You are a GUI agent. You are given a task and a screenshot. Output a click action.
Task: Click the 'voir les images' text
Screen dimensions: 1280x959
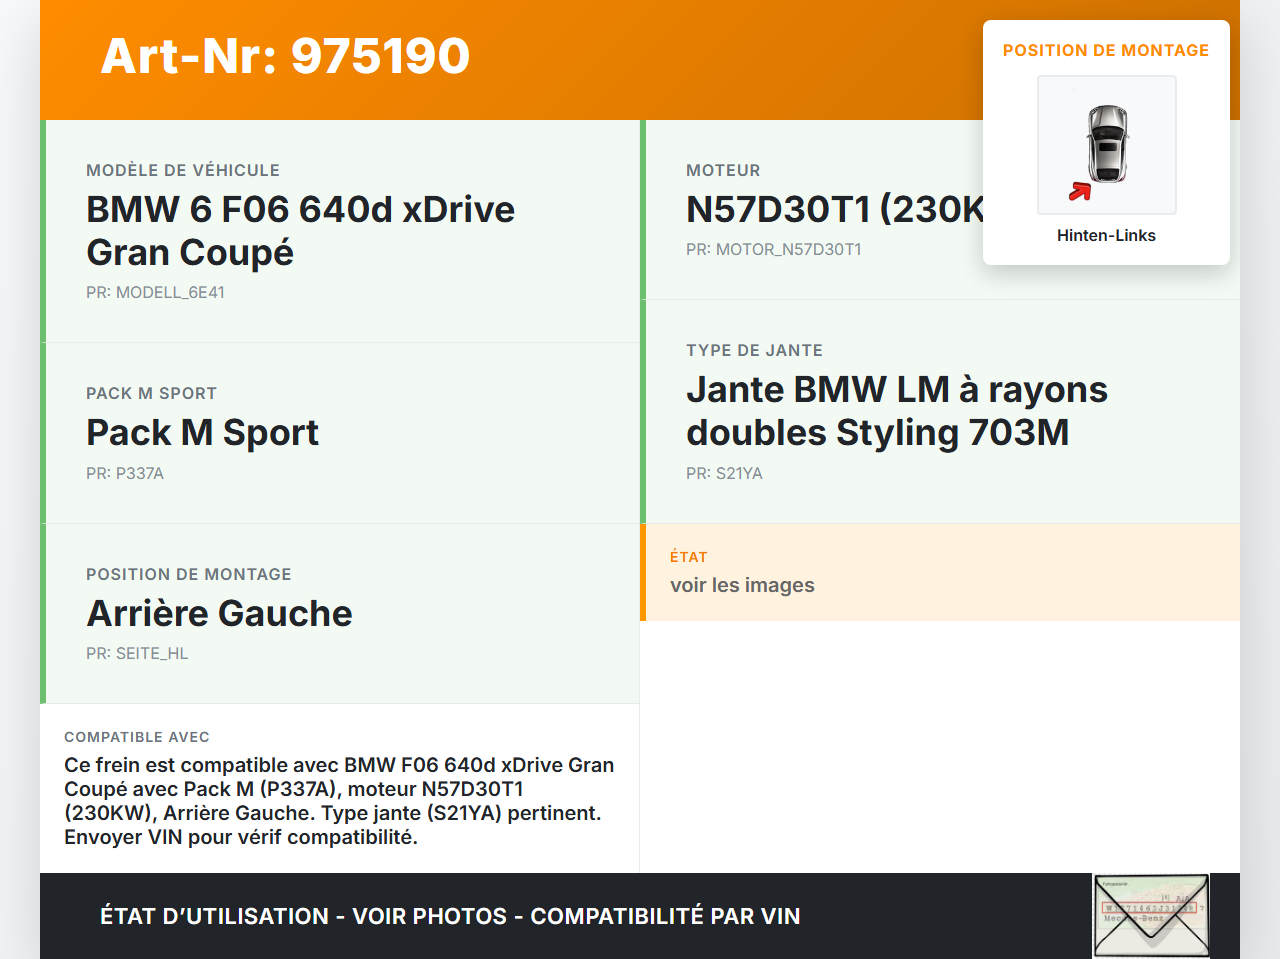click(742, 585)
